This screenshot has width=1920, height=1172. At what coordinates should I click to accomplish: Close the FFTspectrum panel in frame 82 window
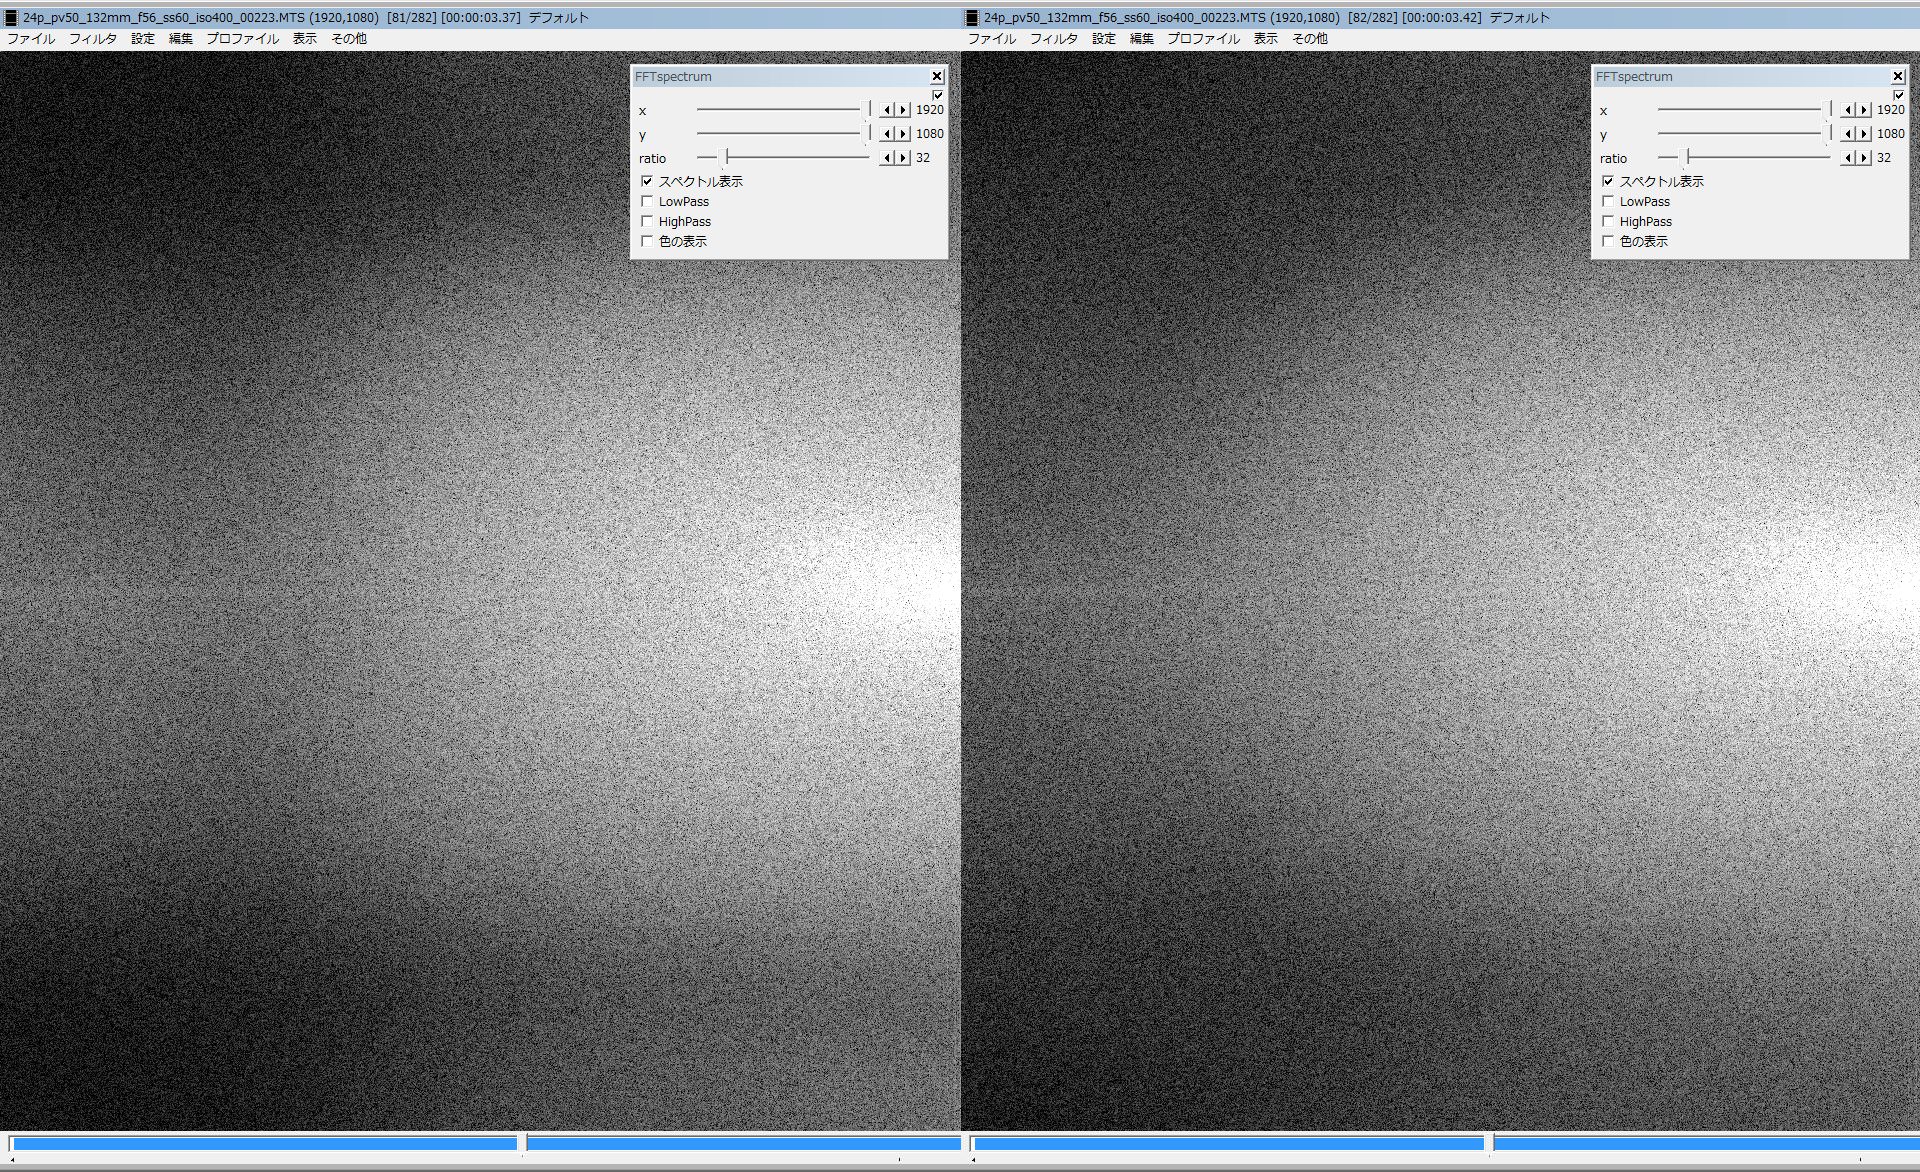1897,76
